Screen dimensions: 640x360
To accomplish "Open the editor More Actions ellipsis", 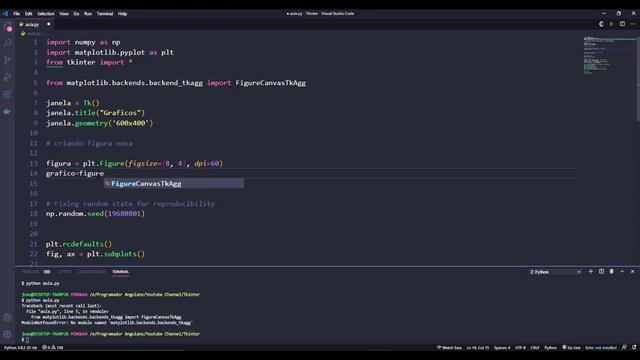I will coord(633,24).
